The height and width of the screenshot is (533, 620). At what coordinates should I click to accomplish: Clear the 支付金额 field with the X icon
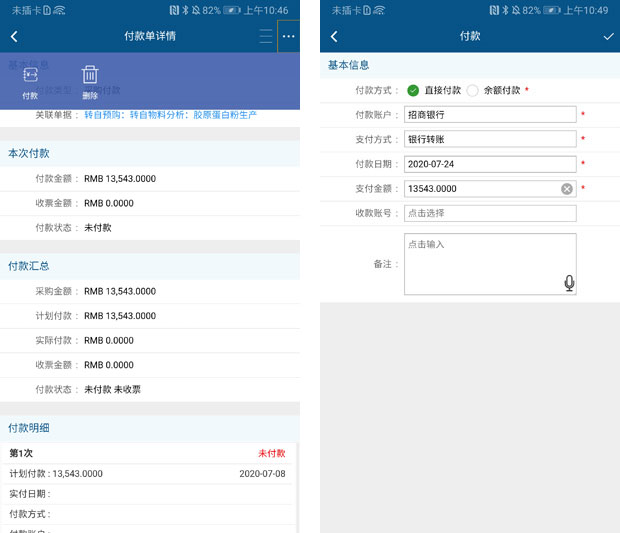pos(566,188)
